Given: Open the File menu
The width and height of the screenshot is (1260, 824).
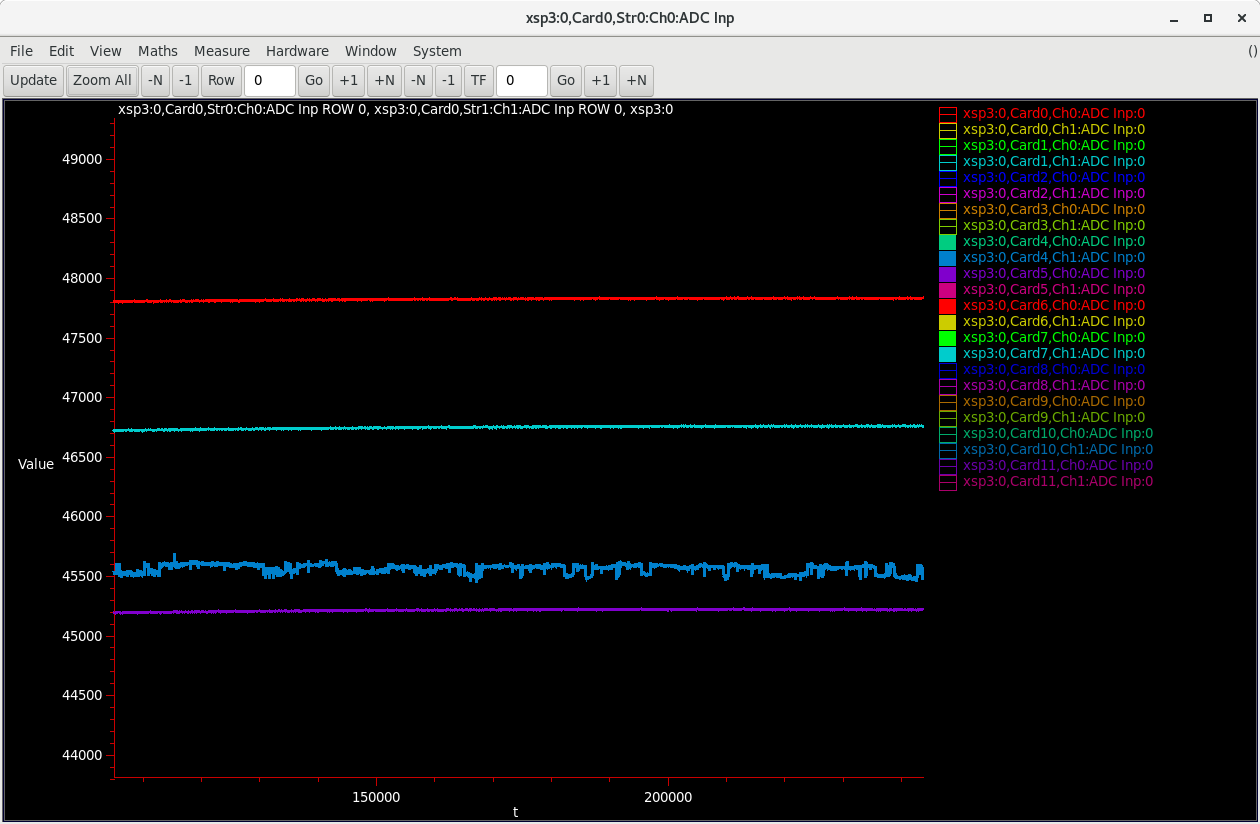Looking at the screenshot, I should tap(21, 51).
